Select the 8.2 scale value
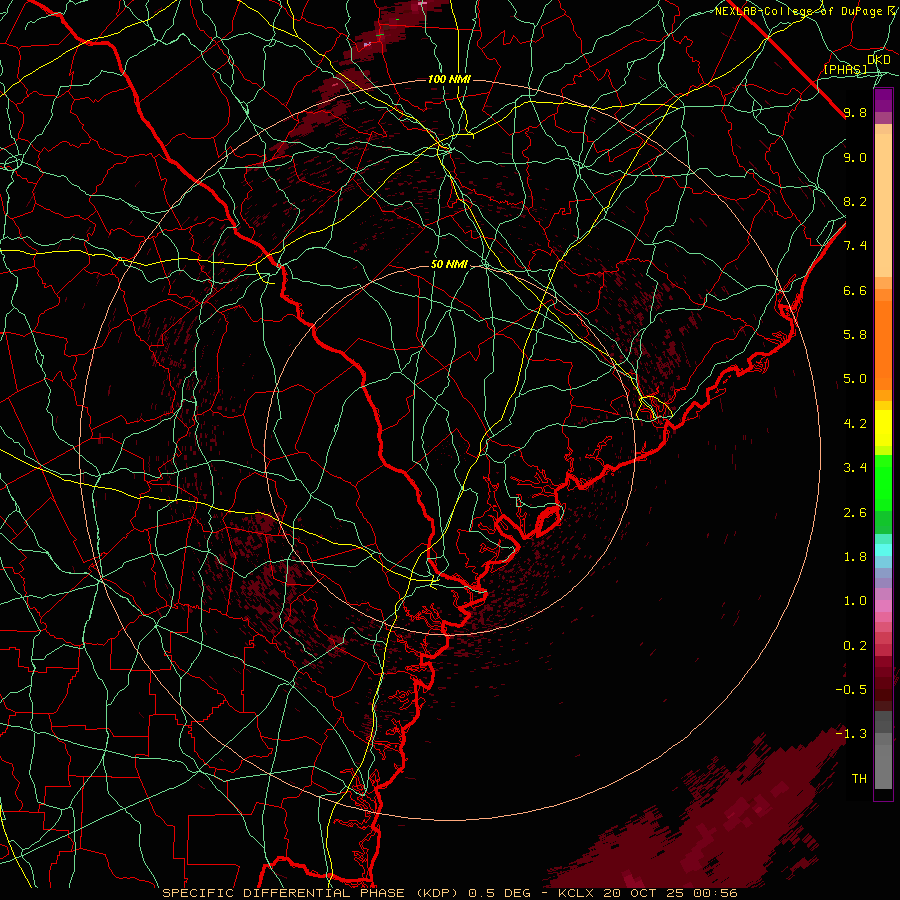 click(855, 201)
